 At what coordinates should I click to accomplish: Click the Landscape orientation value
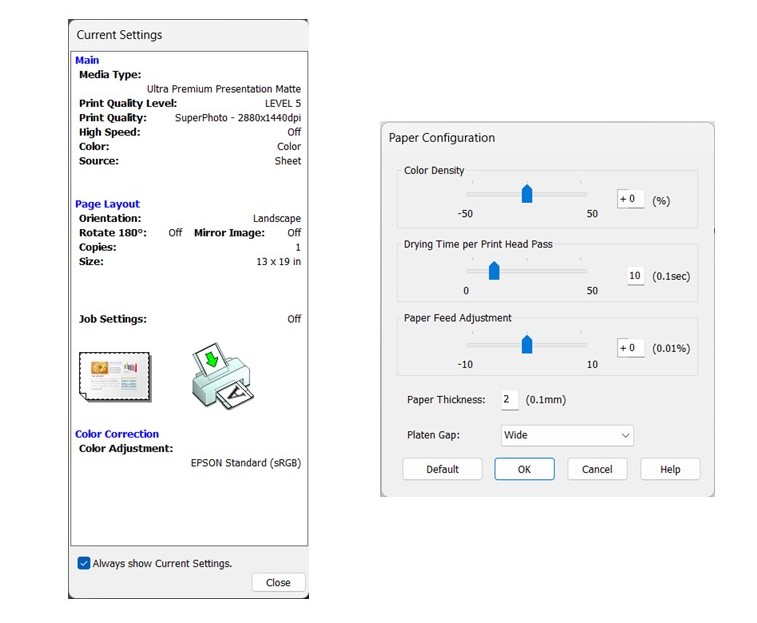click(x=277, y=218)
